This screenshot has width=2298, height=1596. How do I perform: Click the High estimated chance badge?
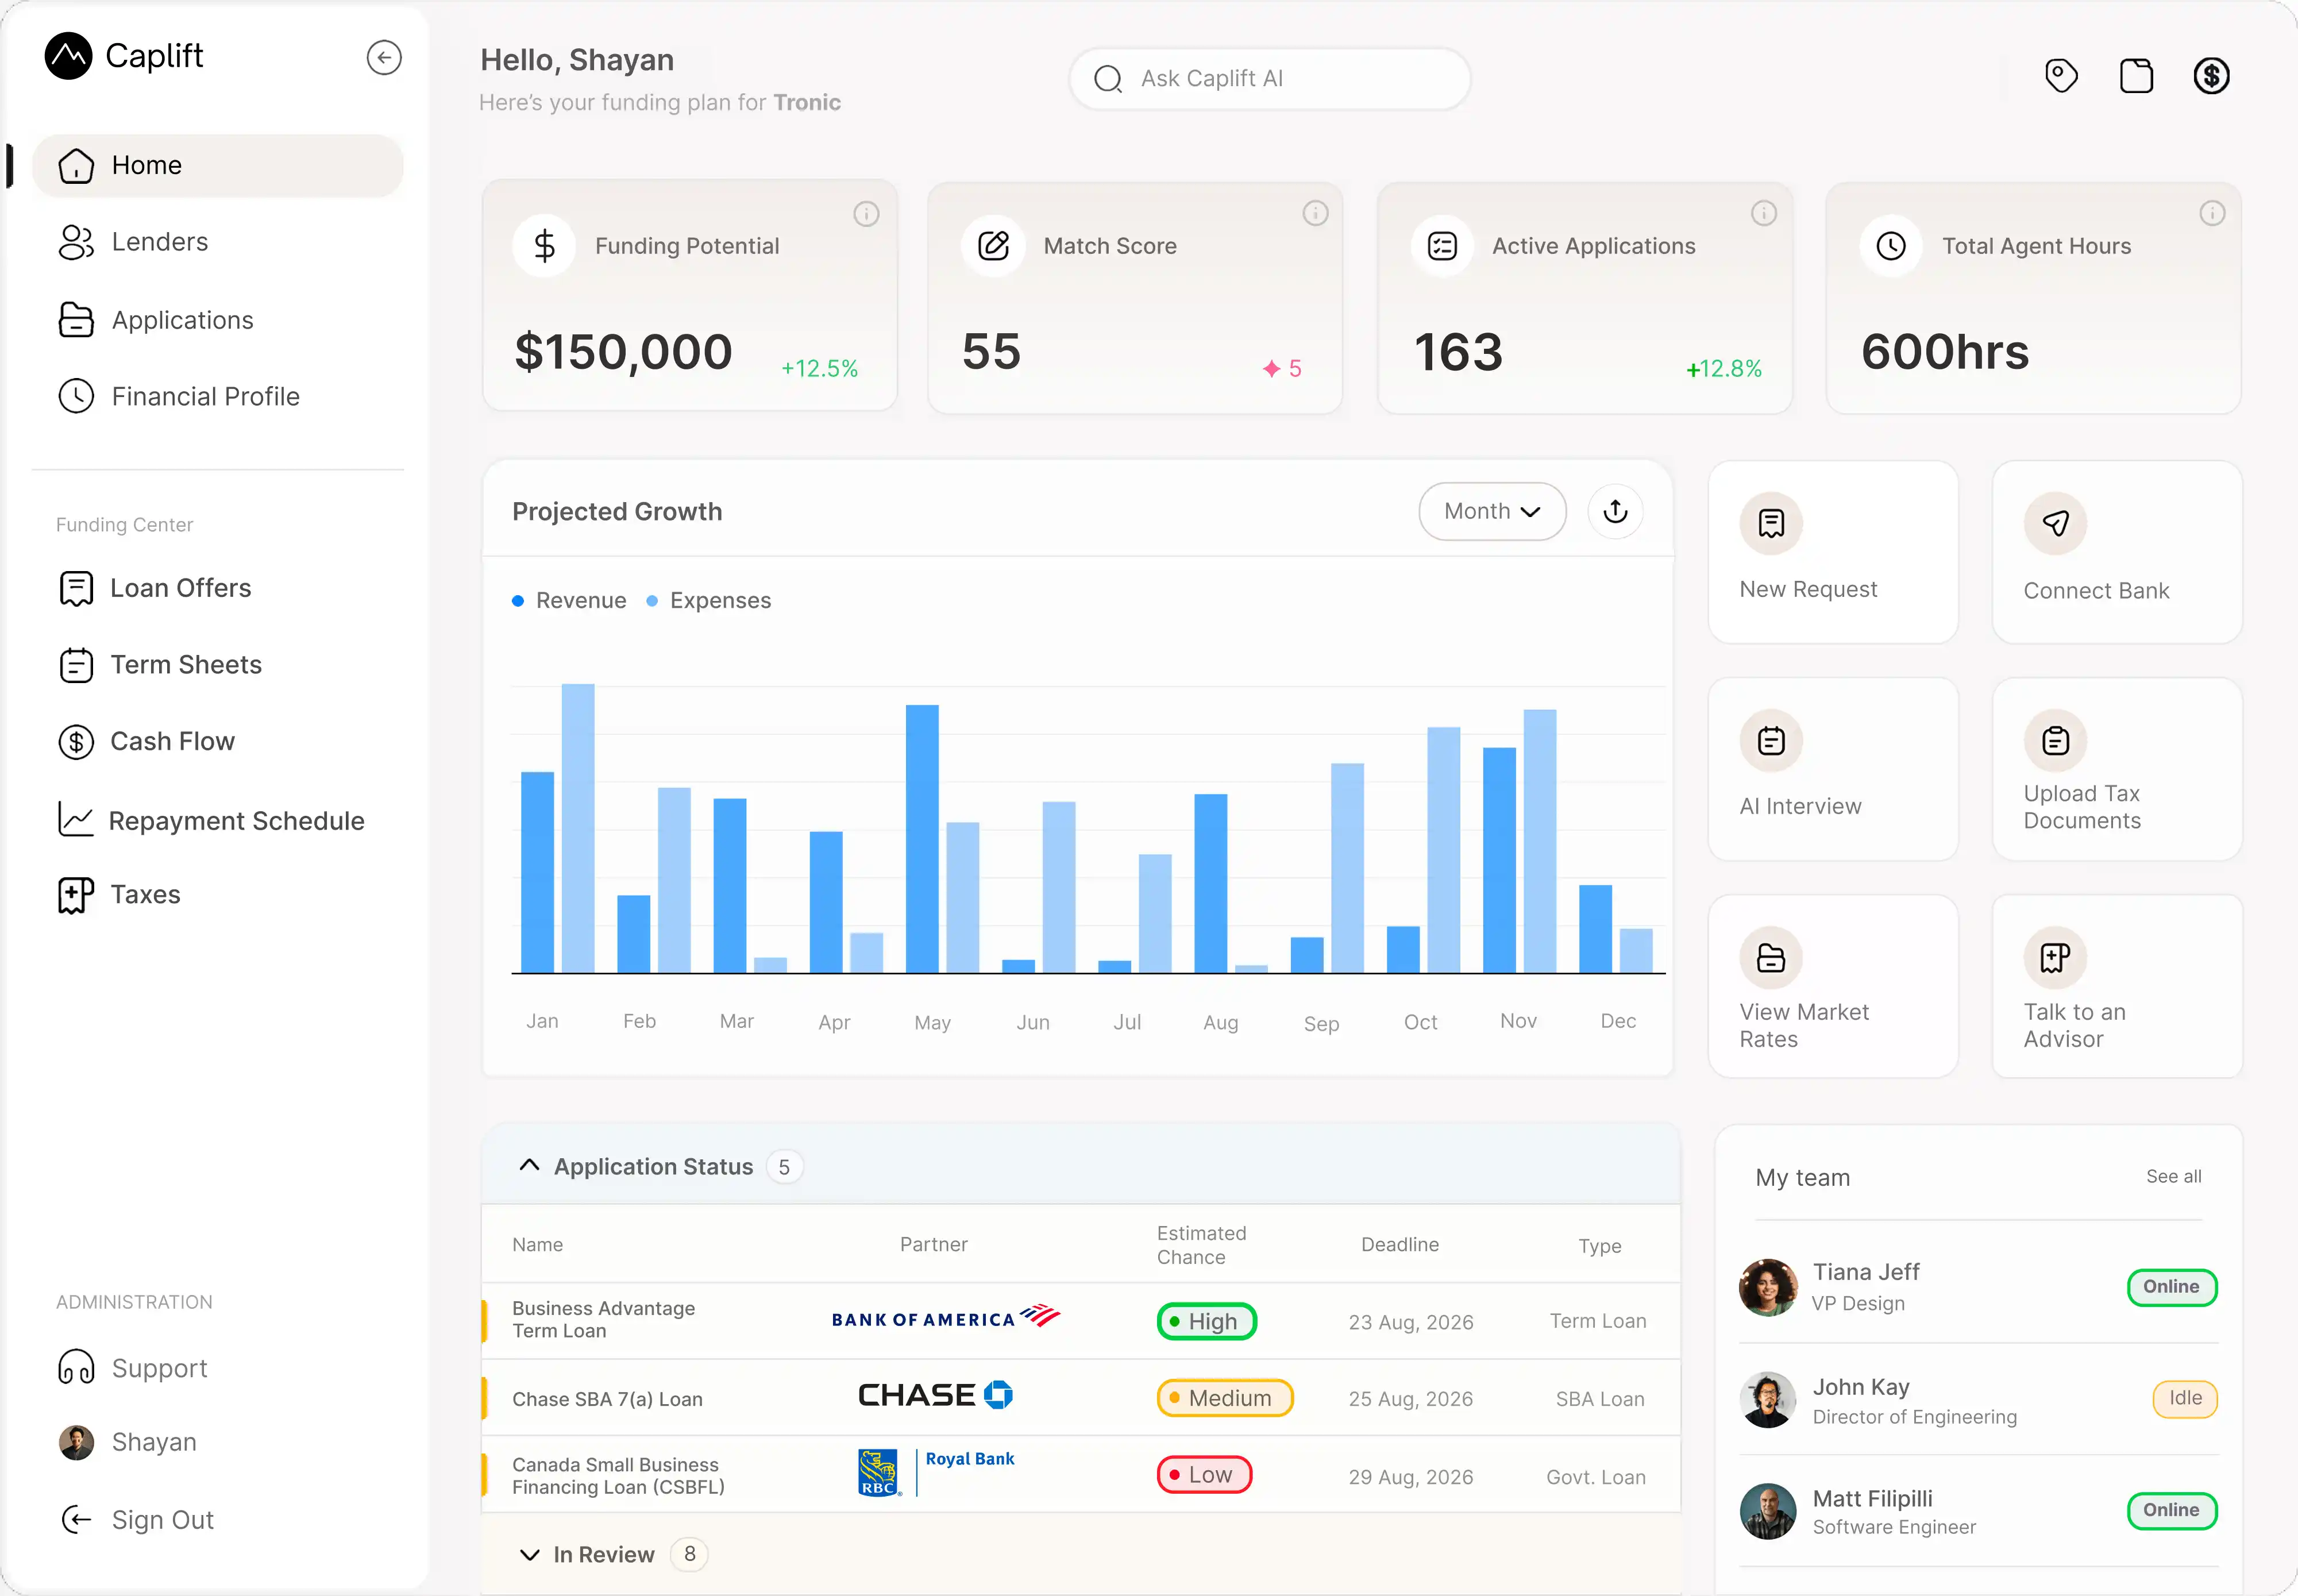tap(1206, 1320)
